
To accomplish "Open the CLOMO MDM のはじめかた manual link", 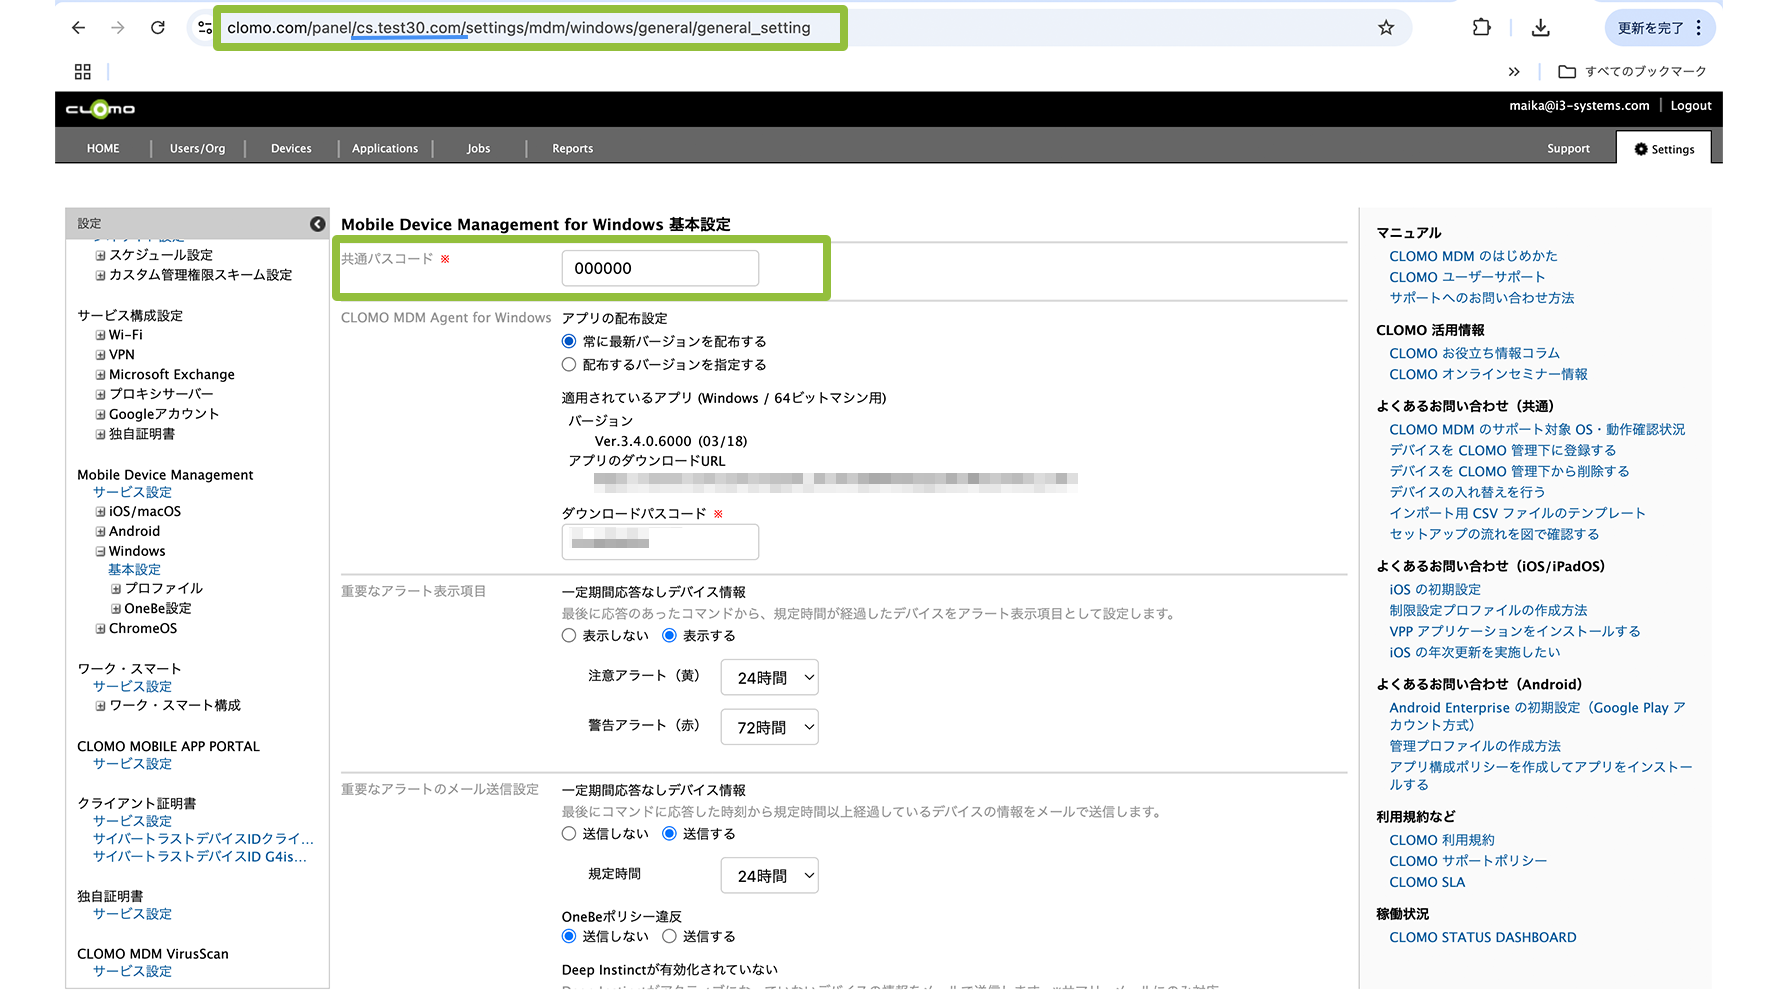I will [1473, 256].
